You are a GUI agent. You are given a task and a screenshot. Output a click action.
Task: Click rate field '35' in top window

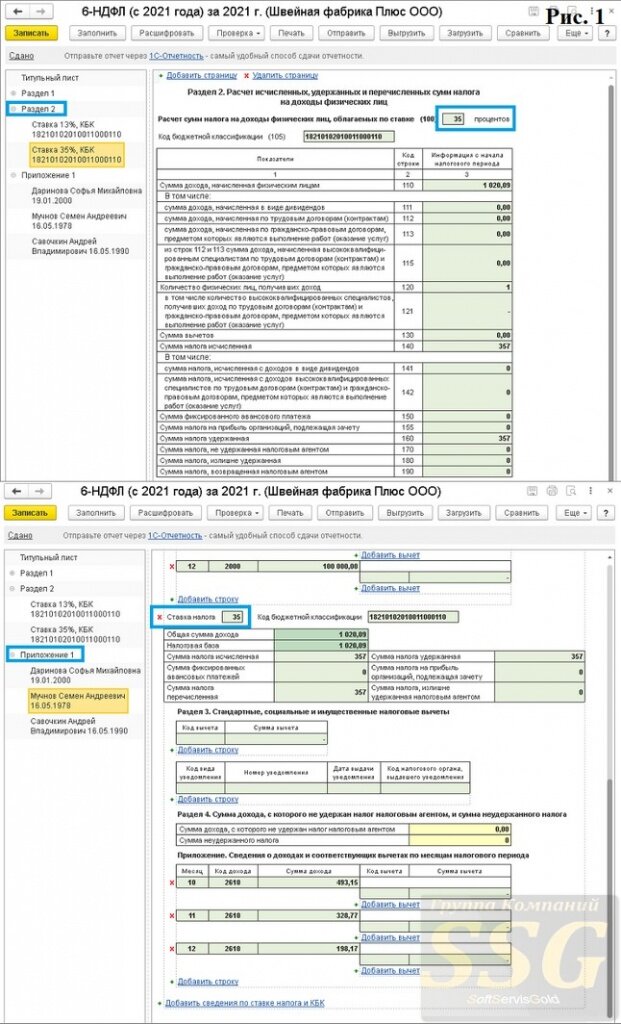pyautogui.click(x=453, y=120)
